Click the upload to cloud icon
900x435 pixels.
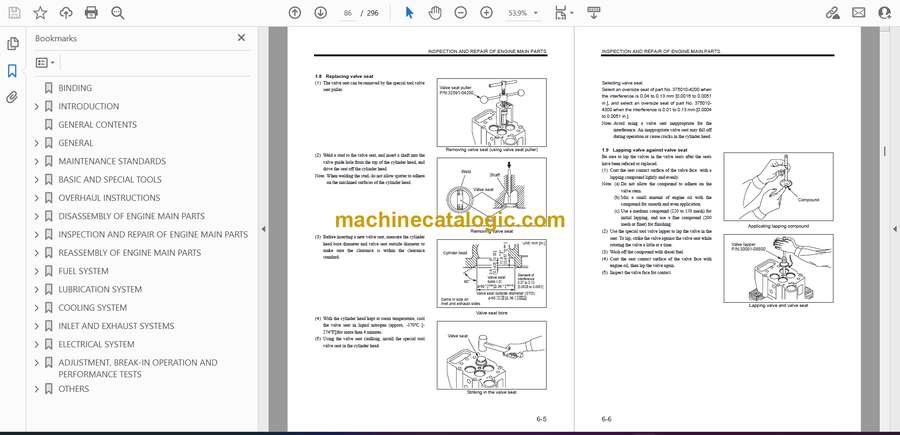pyautogui.click(x=66, y=13)
